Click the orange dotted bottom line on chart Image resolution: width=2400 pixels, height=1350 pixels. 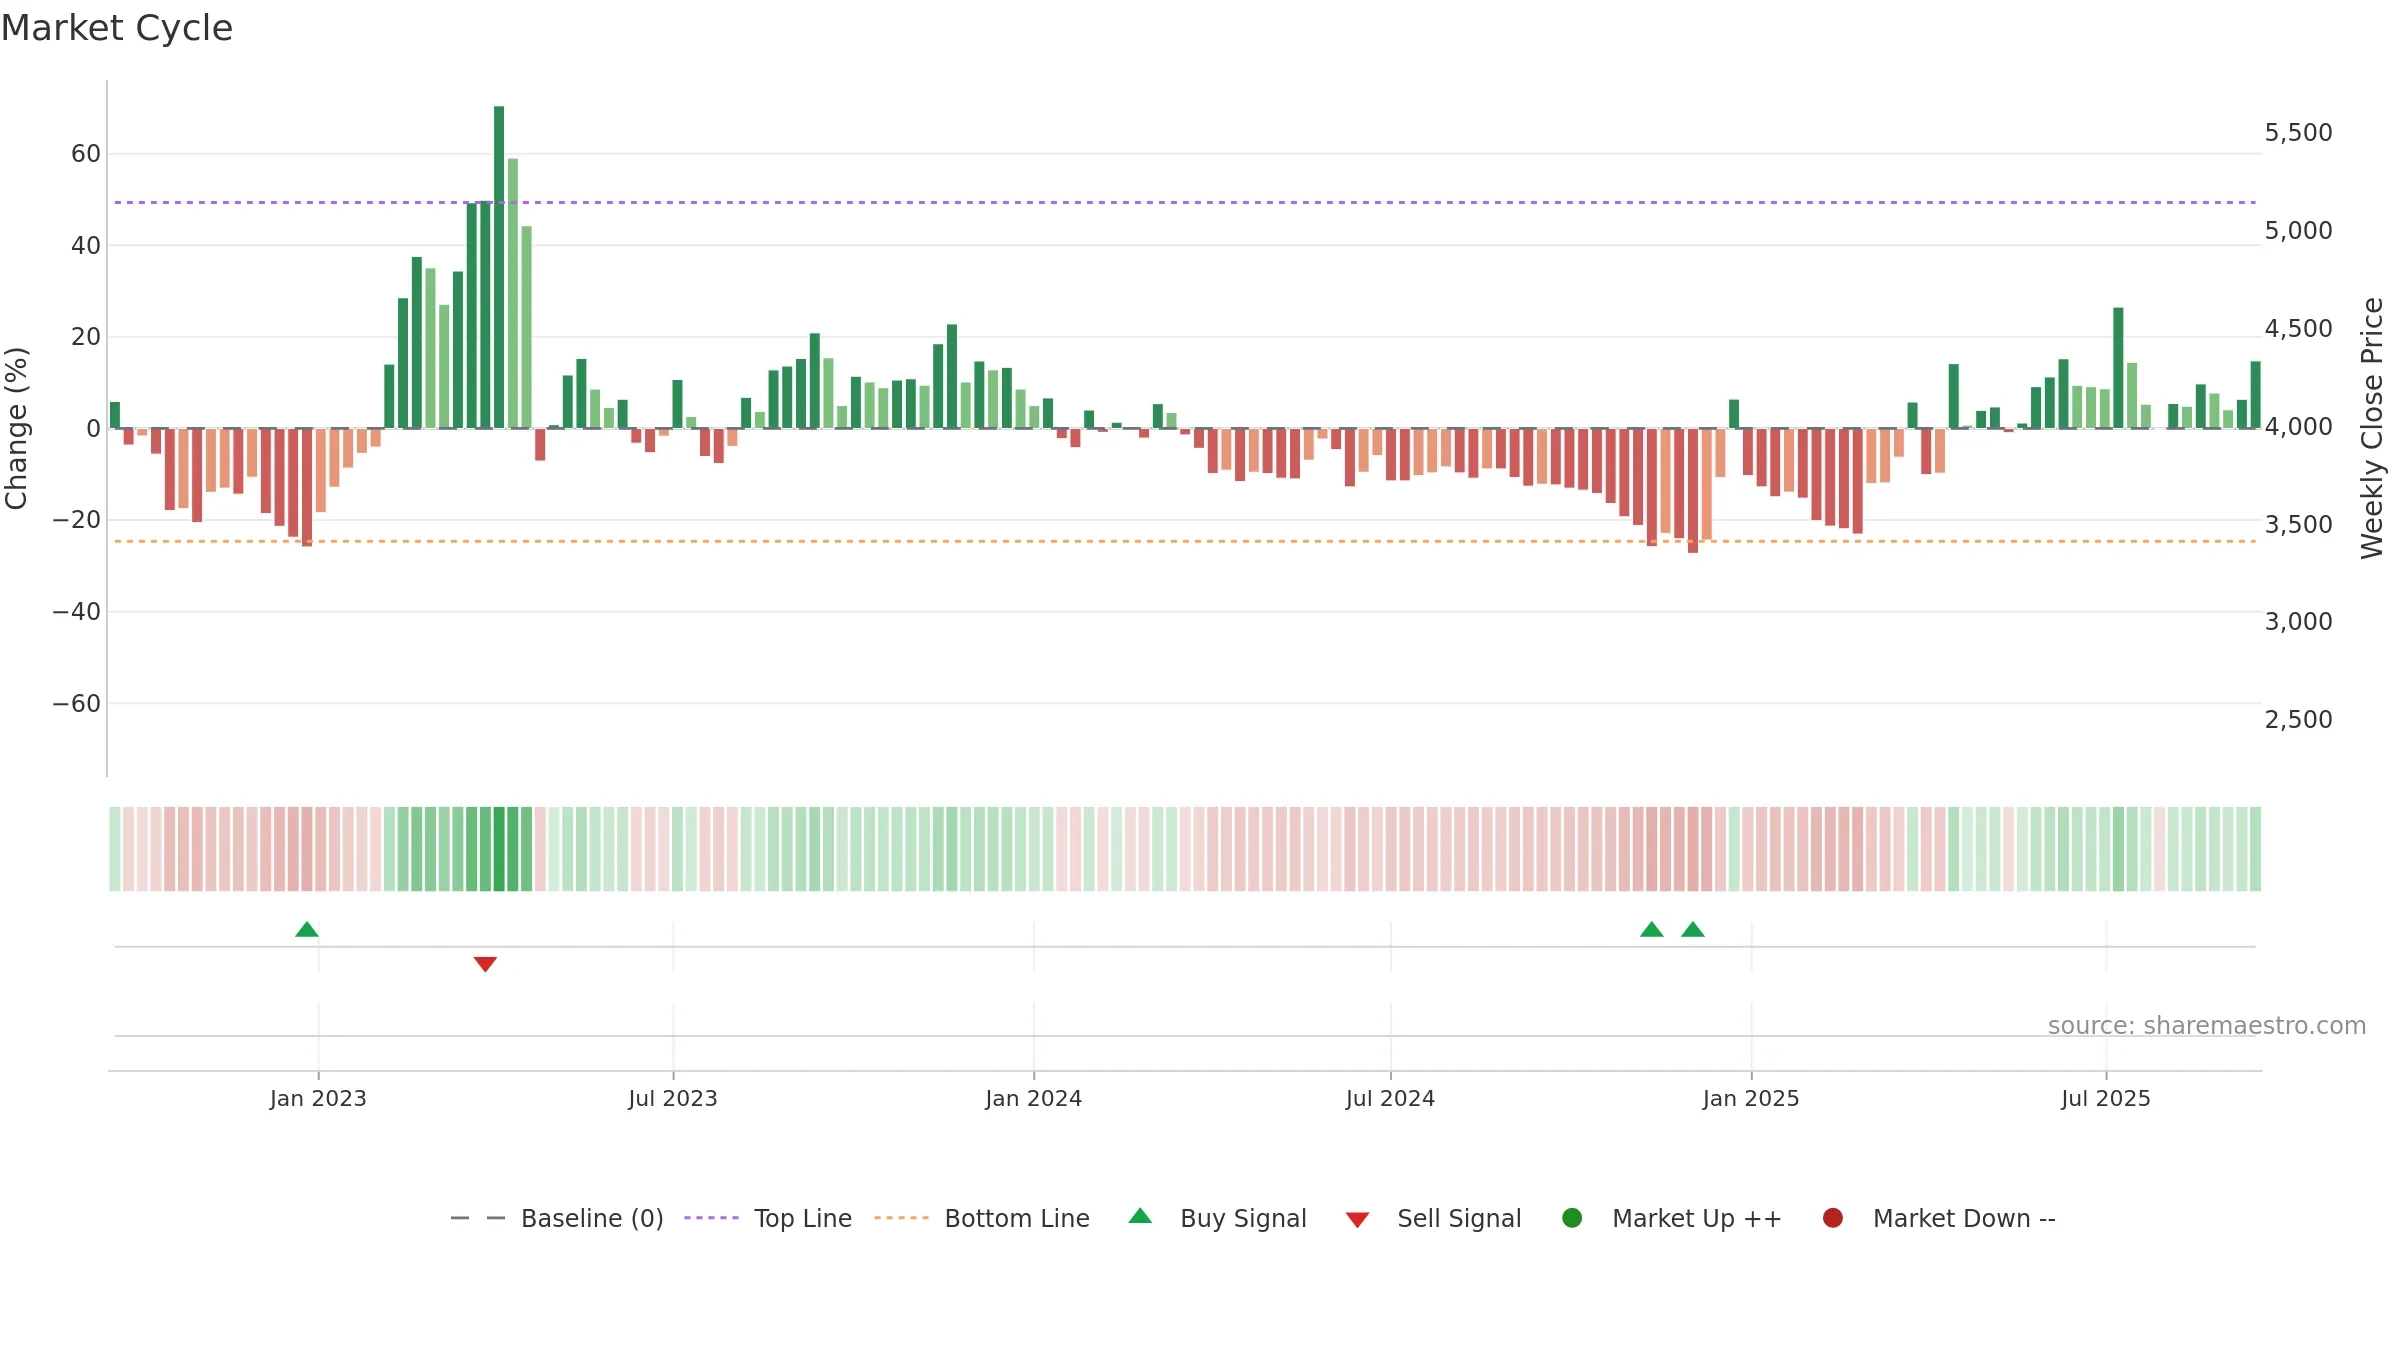tap(1185, 542)
